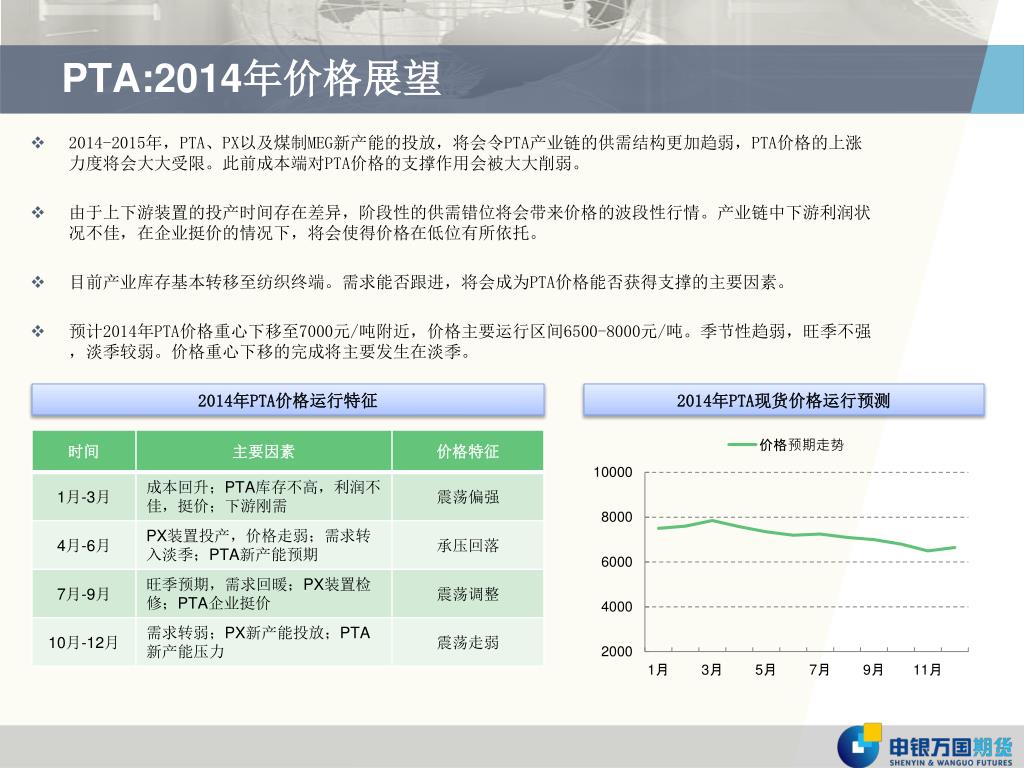Screen dimensions: 1024x768
Task: Click the green price forecast line
Action: [x=807, y=534]
